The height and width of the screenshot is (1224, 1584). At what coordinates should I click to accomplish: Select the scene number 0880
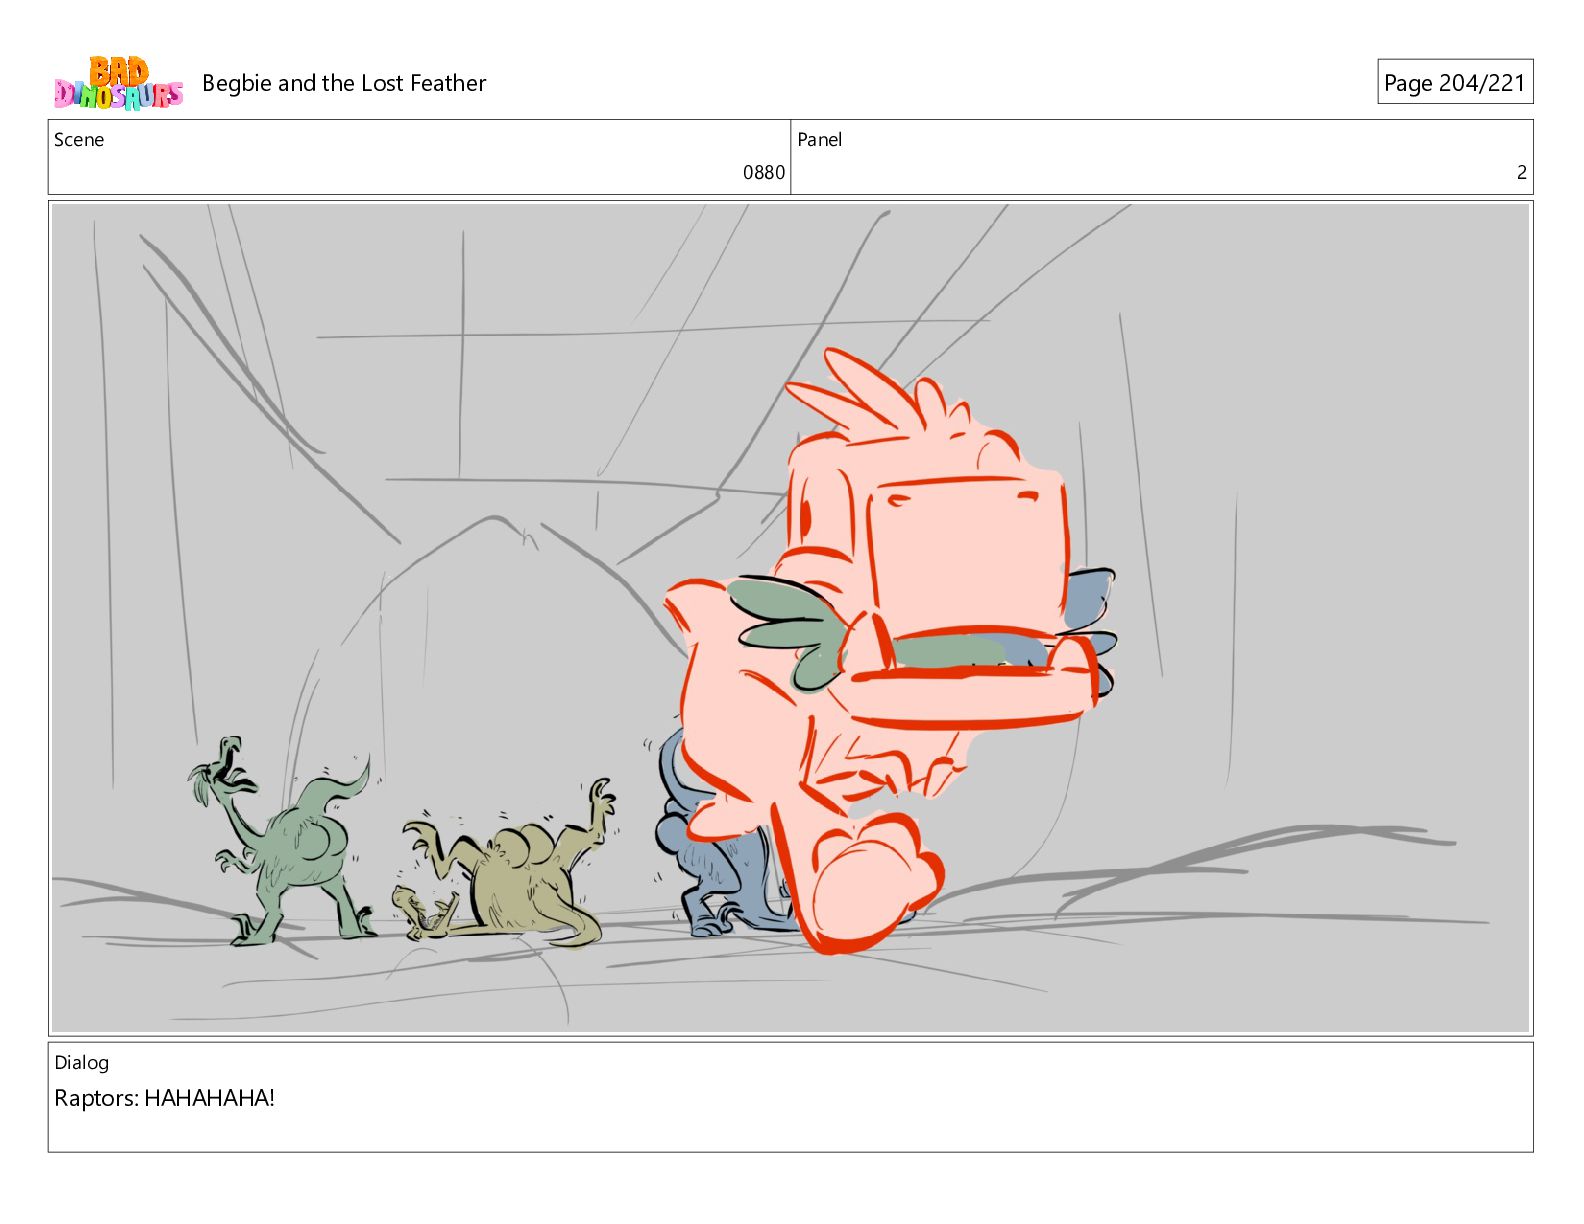point(764,173)
